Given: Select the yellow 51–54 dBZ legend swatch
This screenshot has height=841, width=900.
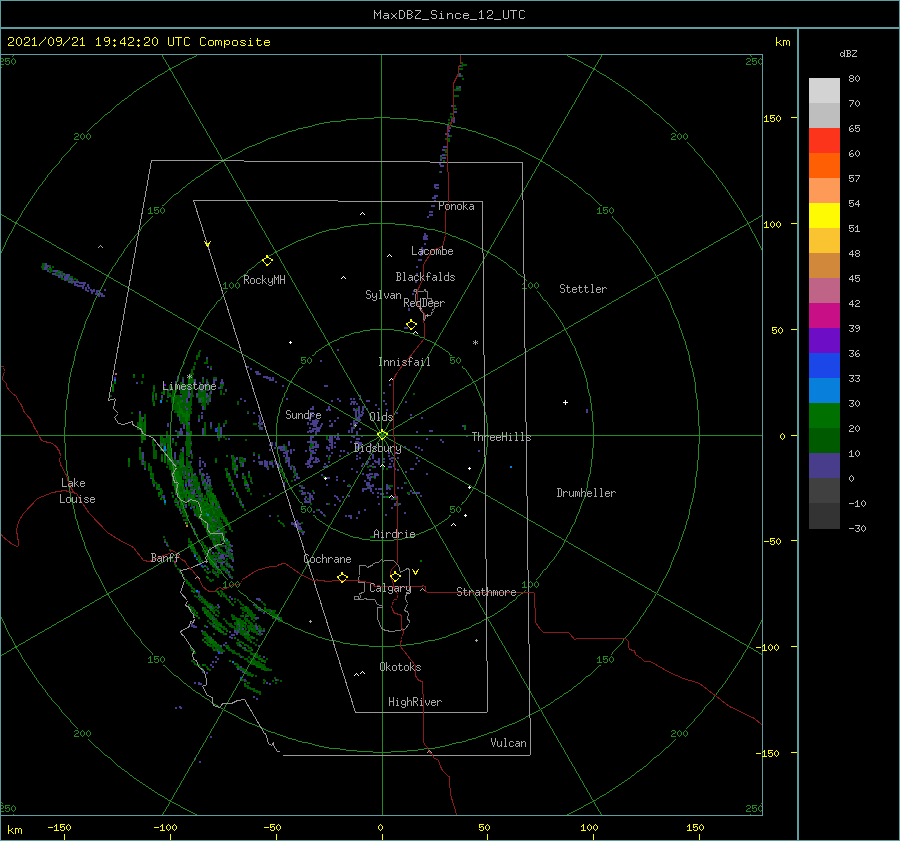Looking at the screenshot, I should tap(824, 215).
